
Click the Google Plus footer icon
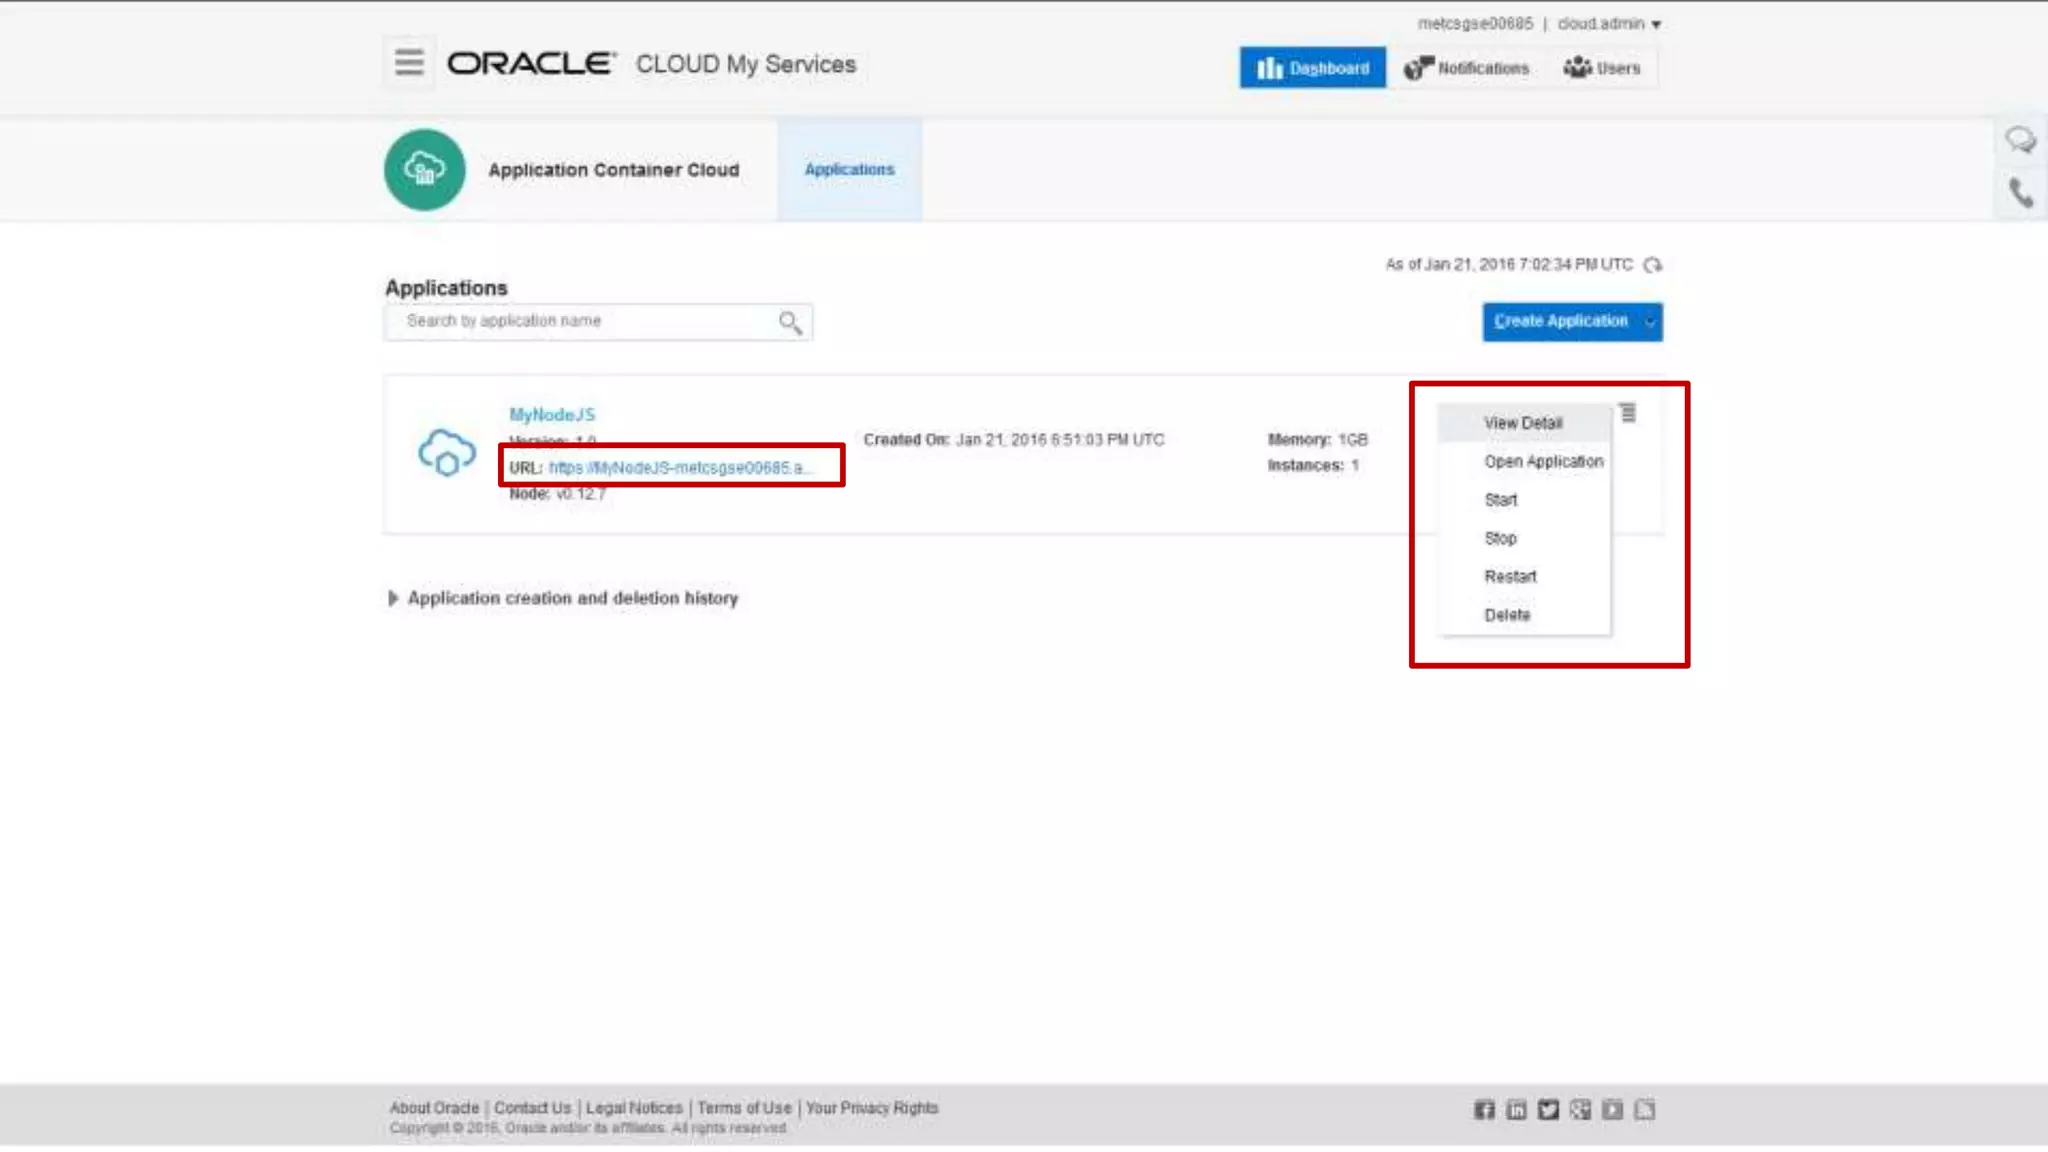coord(1580,1110)
